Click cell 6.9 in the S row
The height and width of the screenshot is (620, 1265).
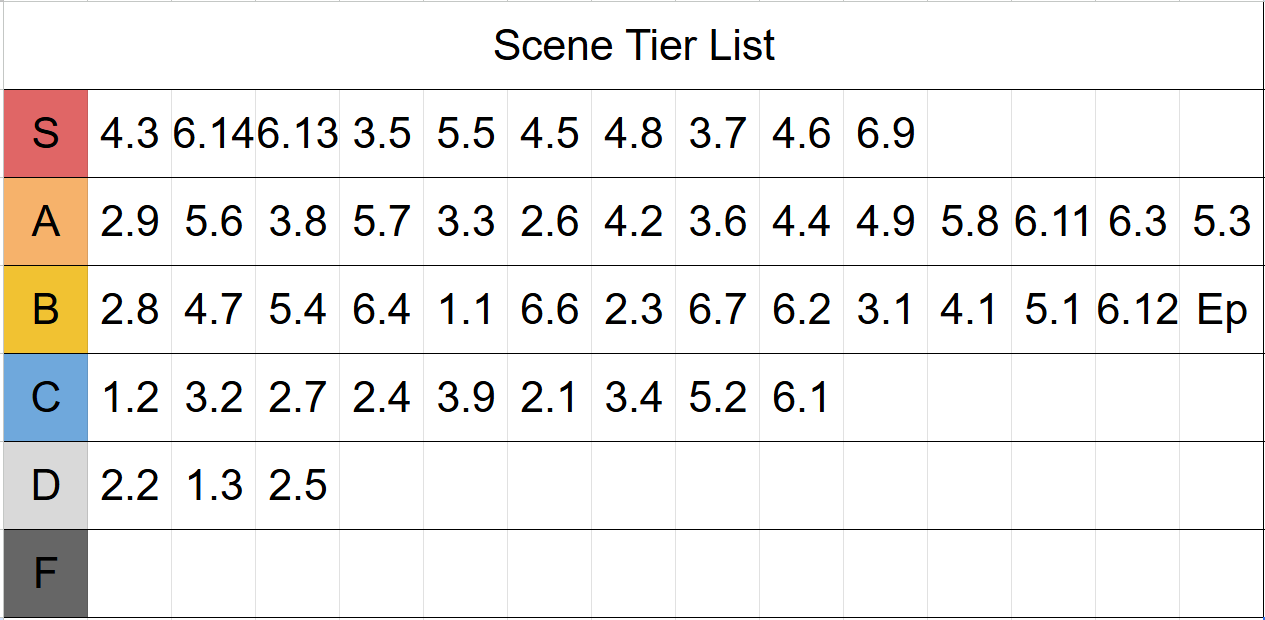[886, 134]
